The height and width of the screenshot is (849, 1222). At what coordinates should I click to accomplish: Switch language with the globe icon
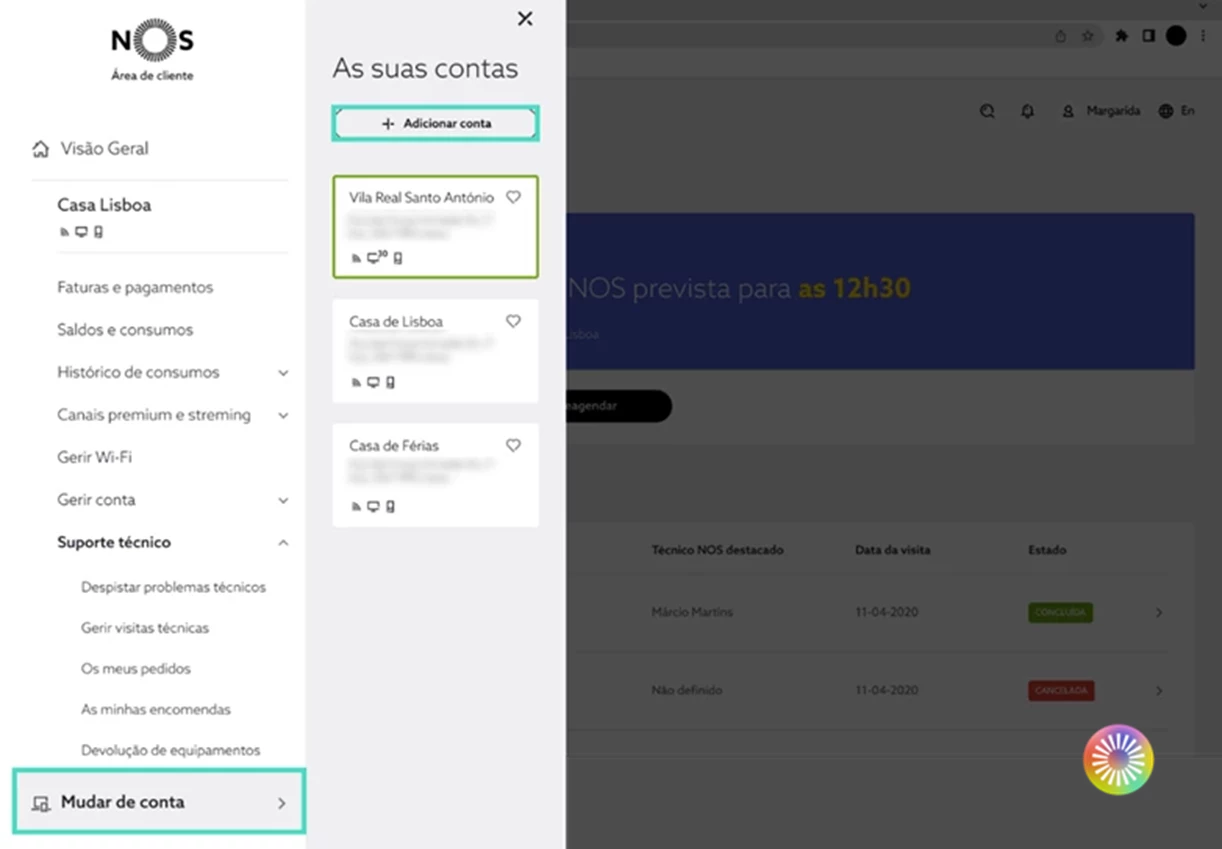1165,111
